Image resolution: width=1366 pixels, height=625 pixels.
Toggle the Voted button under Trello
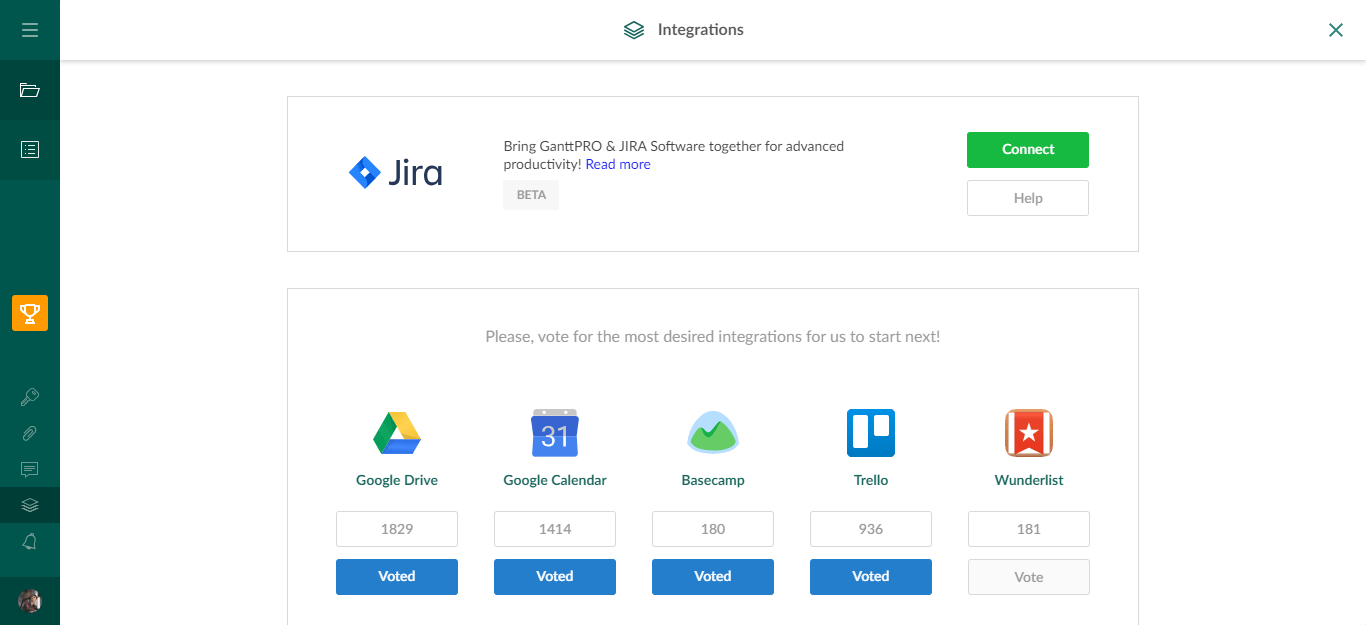click(871, 577)
